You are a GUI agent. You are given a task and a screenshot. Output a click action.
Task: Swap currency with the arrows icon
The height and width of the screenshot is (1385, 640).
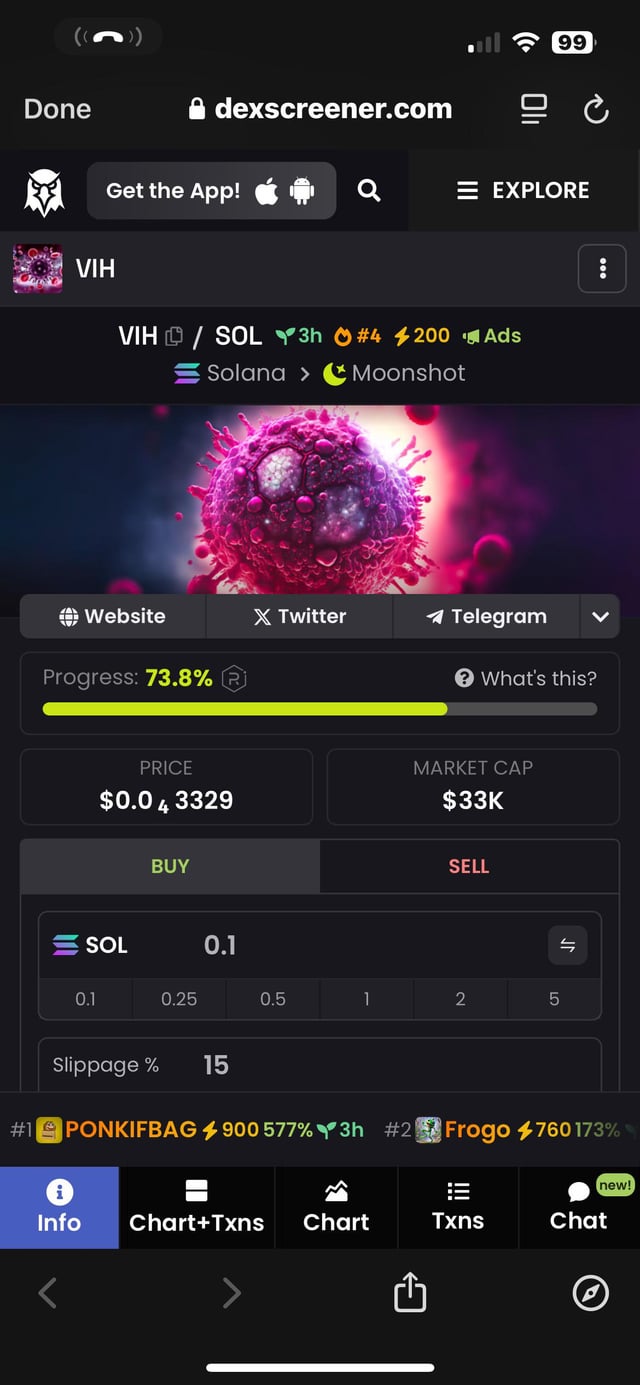(x=568, y=945)
